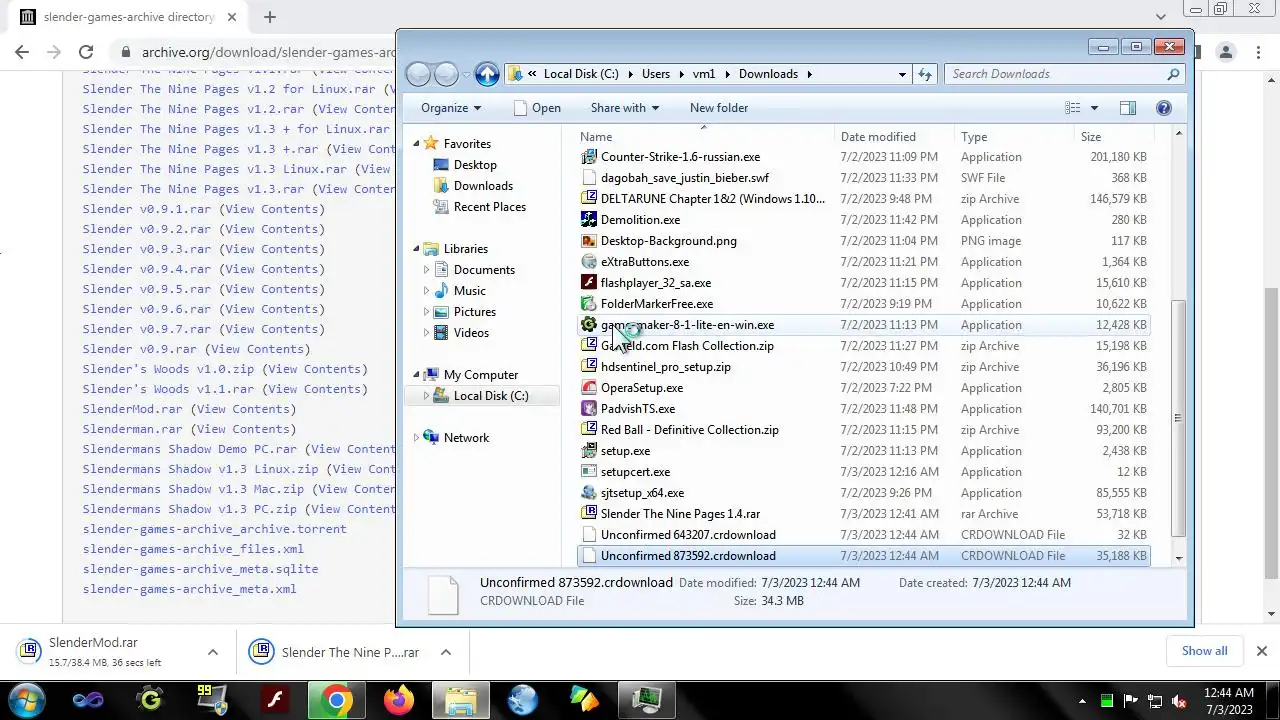Select Slender The Nine Pages 1.4.rar file
The image size is (1280, 720).
pos(864,514)
